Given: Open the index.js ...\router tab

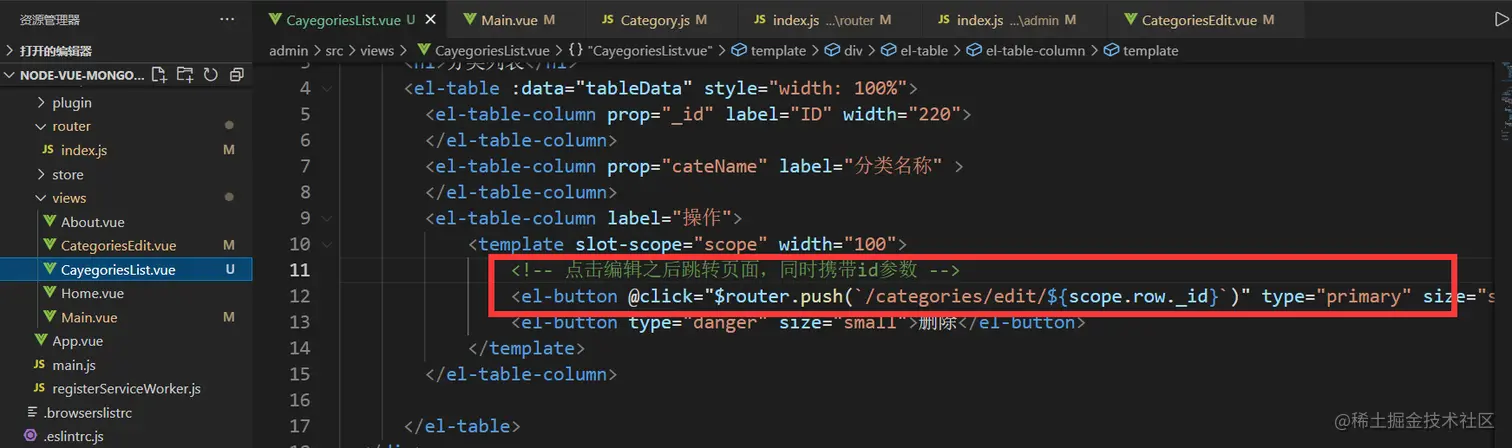Looking at the screenshot, I should 824,20.
